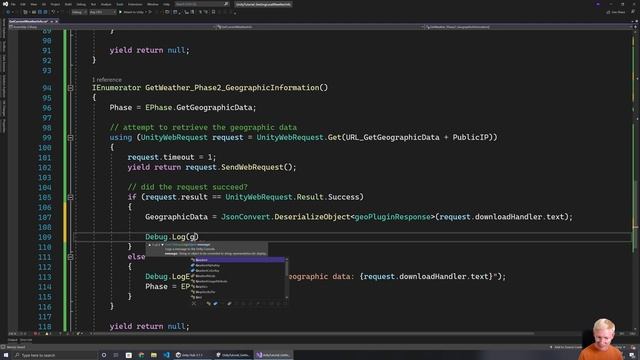Open the Project menu
This screenshot has width=640, height=360.
(55, 4)
